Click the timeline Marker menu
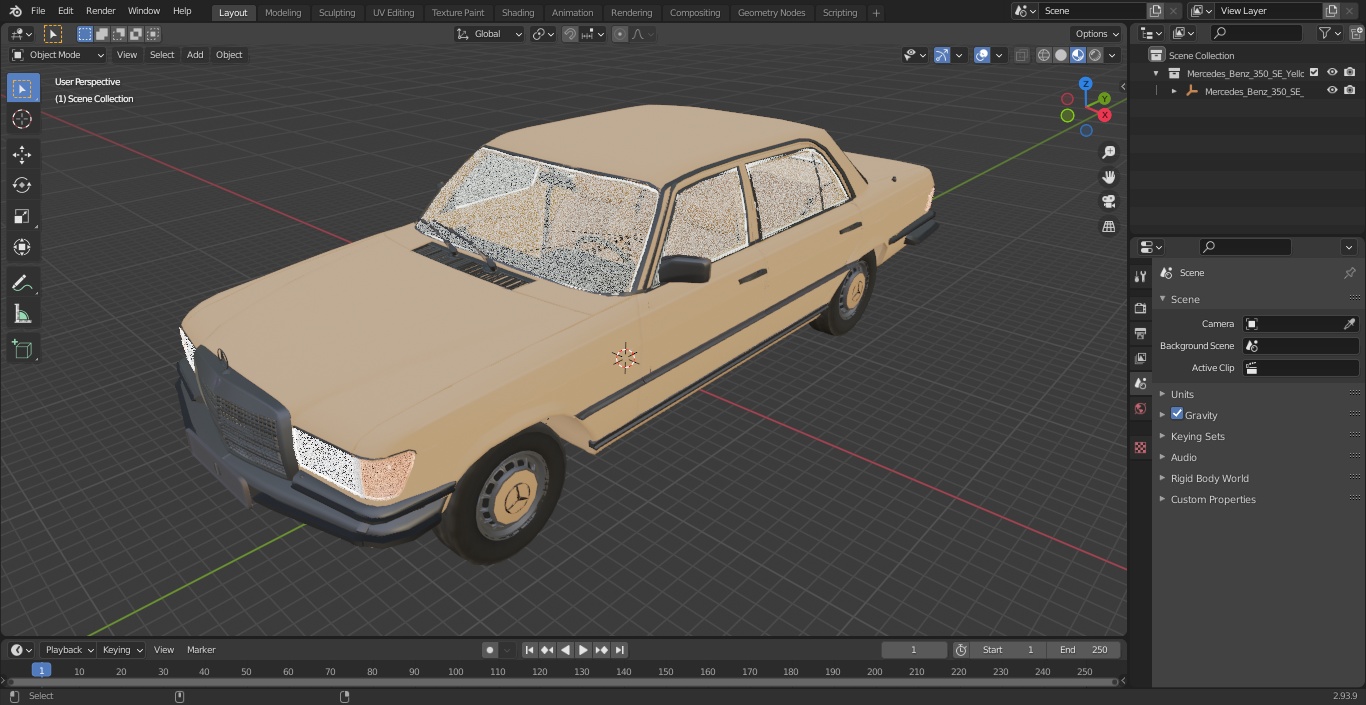 201,650
